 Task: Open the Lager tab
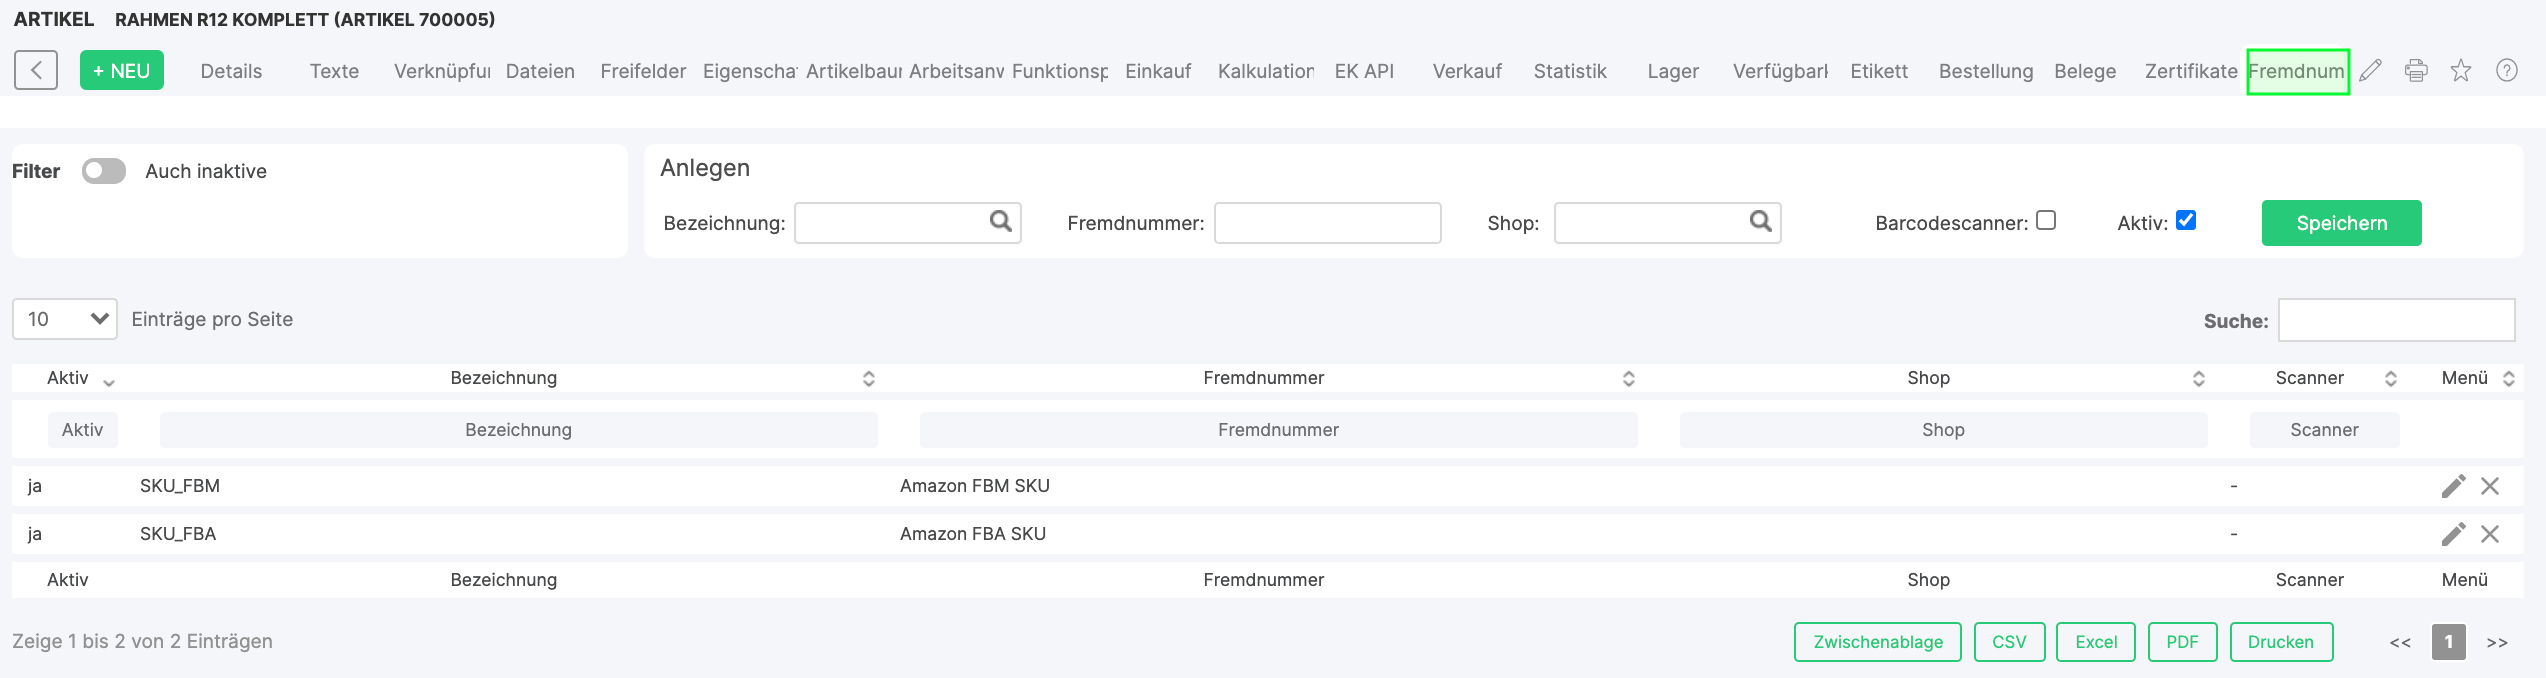tap(1673, 71)
